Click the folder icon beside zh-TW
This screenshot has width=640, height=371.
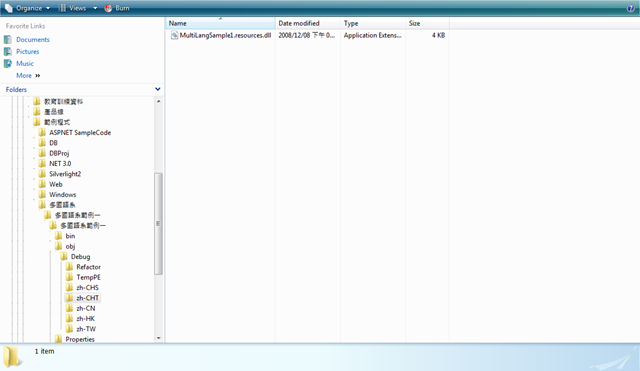[x=69, y=329]
